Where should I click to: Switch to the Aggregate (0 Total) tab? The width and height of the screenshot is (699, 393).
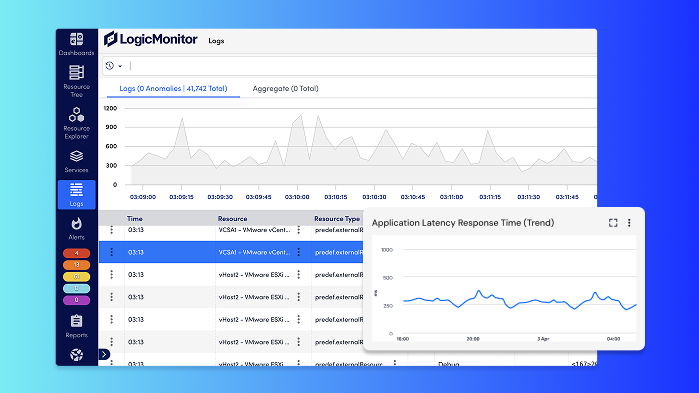coord(285,88)
